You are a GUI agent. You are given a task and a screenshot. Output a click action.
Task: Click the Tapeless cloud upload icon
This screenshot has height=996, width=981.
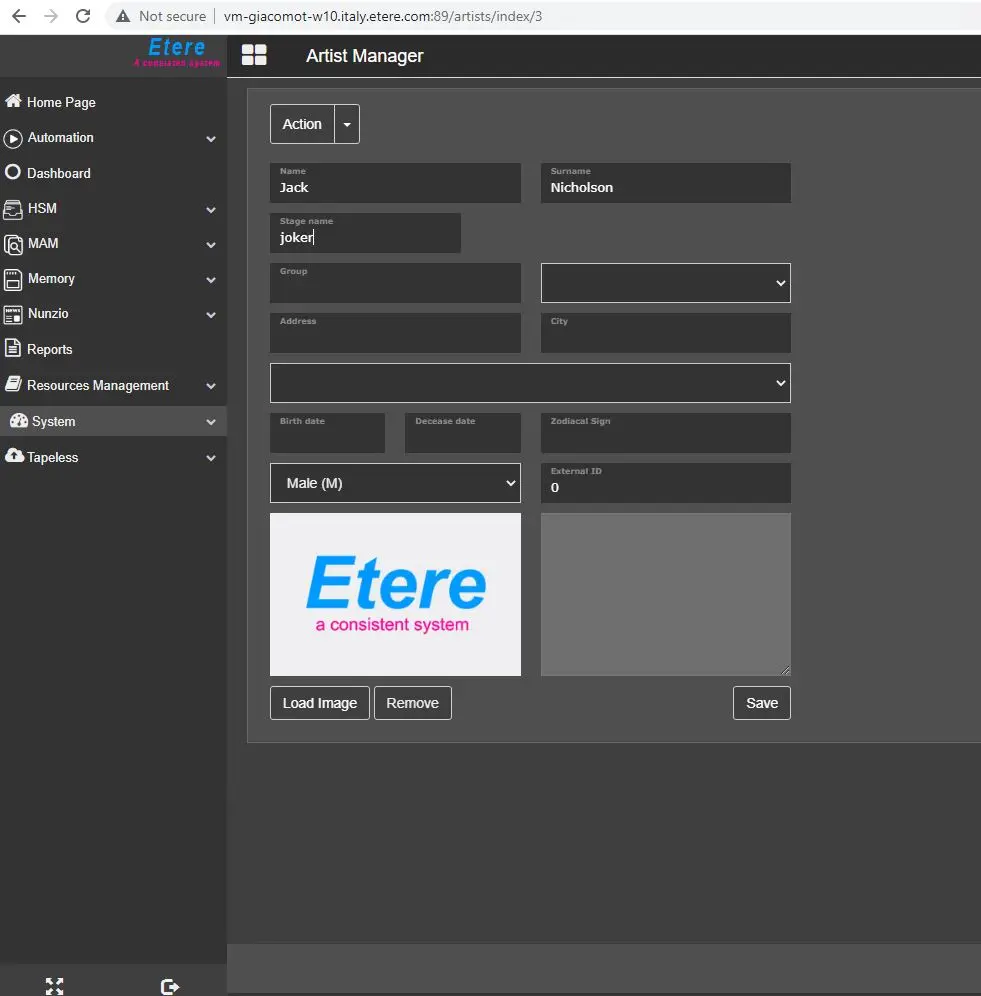(14, 457)
